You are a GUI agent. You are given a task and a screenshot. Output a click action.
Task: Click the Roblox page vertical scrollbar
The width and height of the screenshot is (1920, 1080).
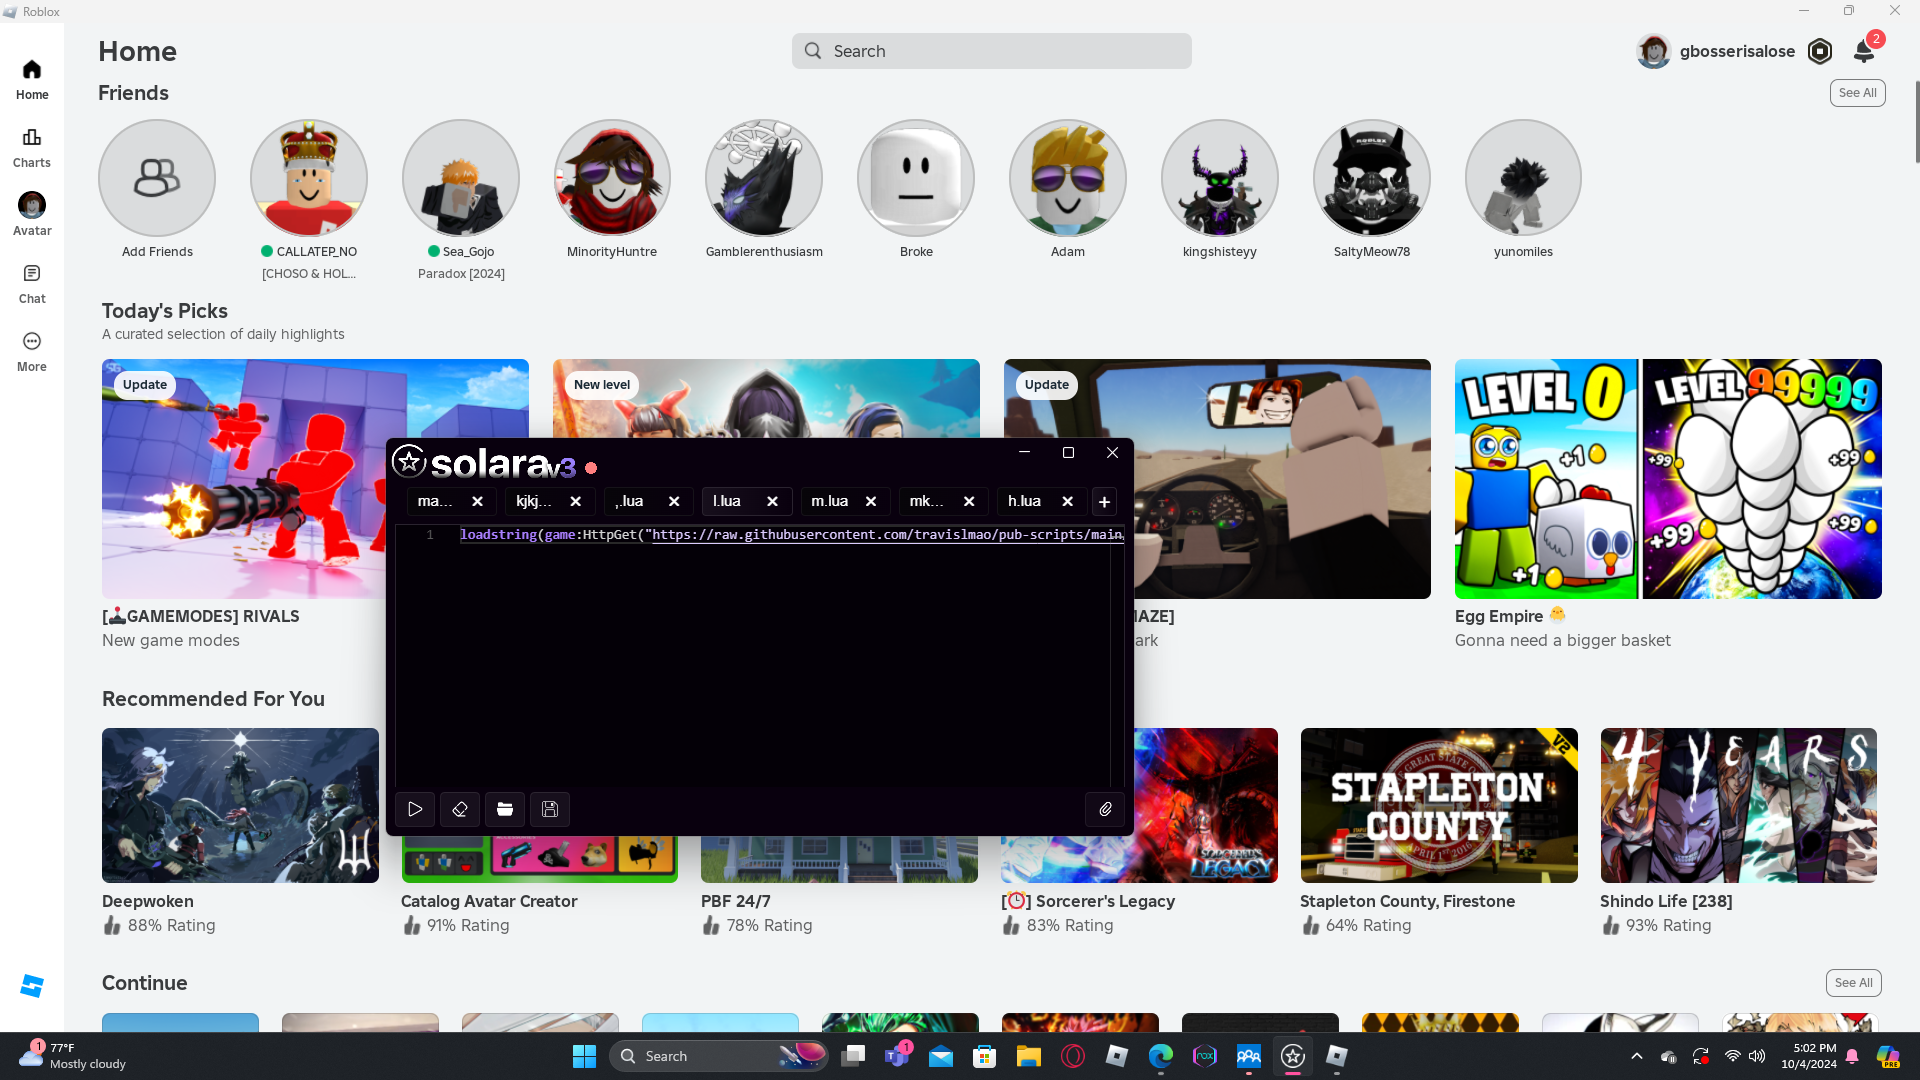1916,120
